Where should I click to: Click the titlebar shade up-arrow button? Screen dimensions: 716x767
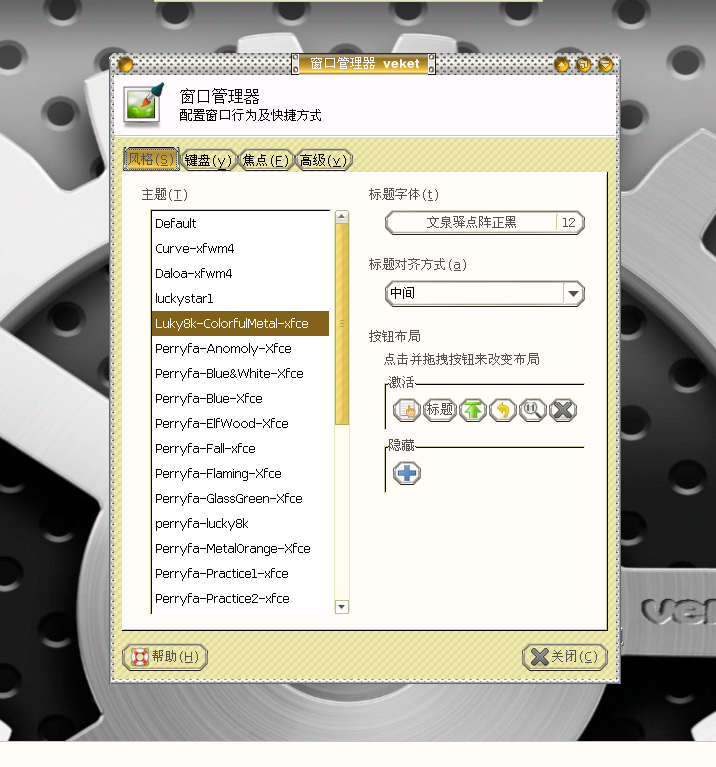coord(561,64)
